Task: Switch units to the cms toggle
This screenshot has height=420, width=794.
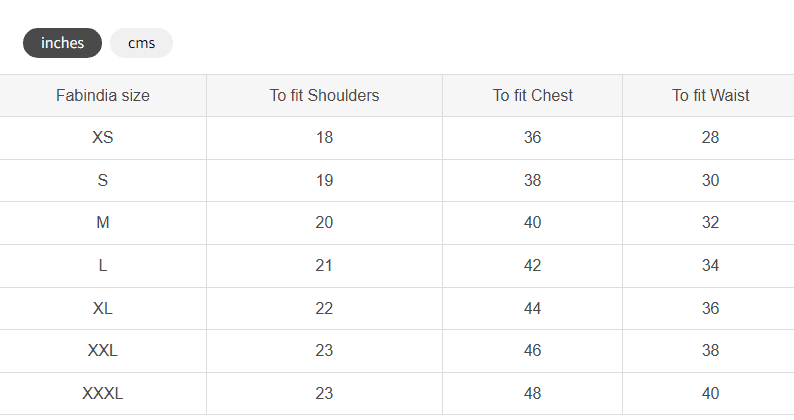Action: [141, 43]
